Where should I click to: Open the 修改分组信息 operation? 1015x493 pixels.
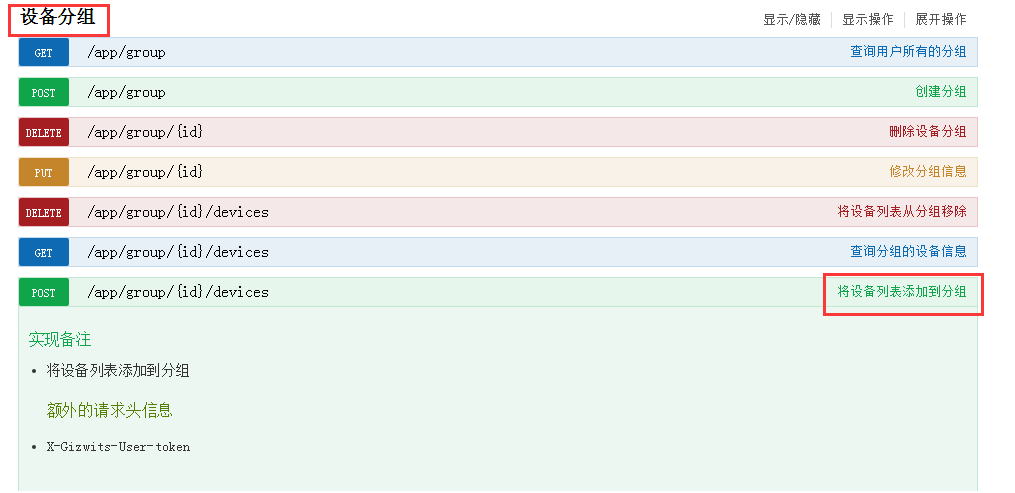pyautogui.click(x=927, y=172)
